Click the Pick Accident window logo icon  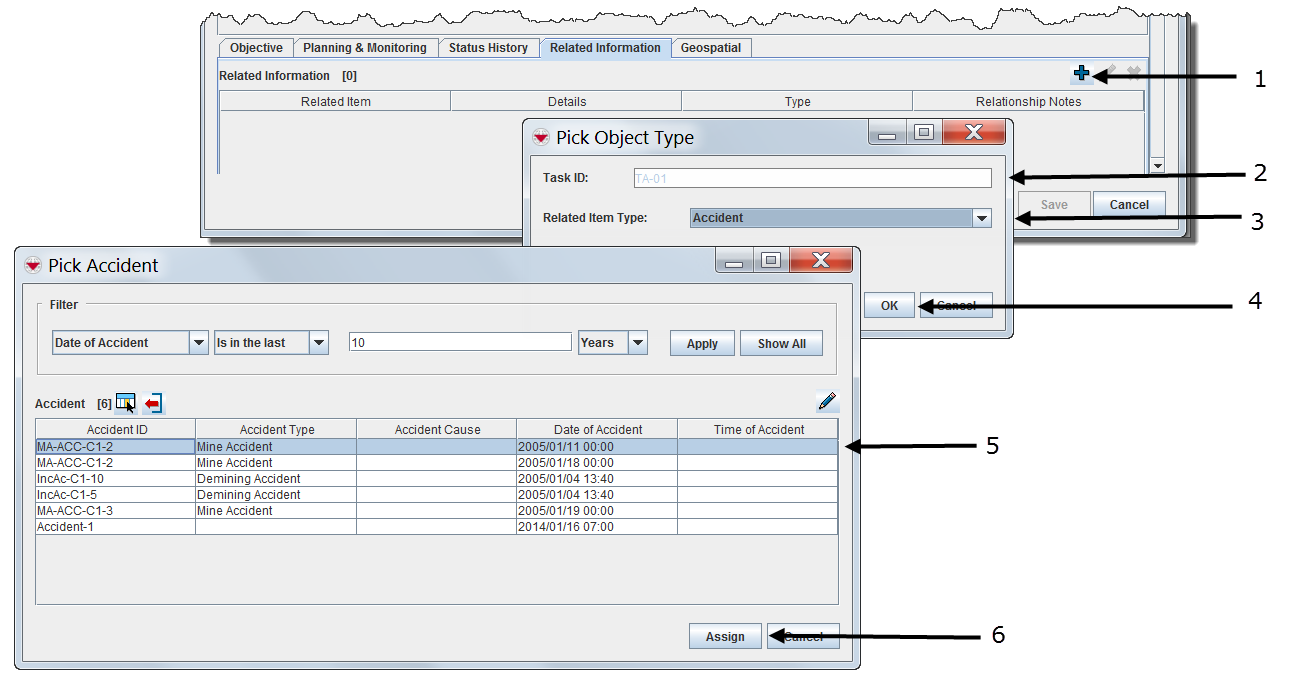33,265
